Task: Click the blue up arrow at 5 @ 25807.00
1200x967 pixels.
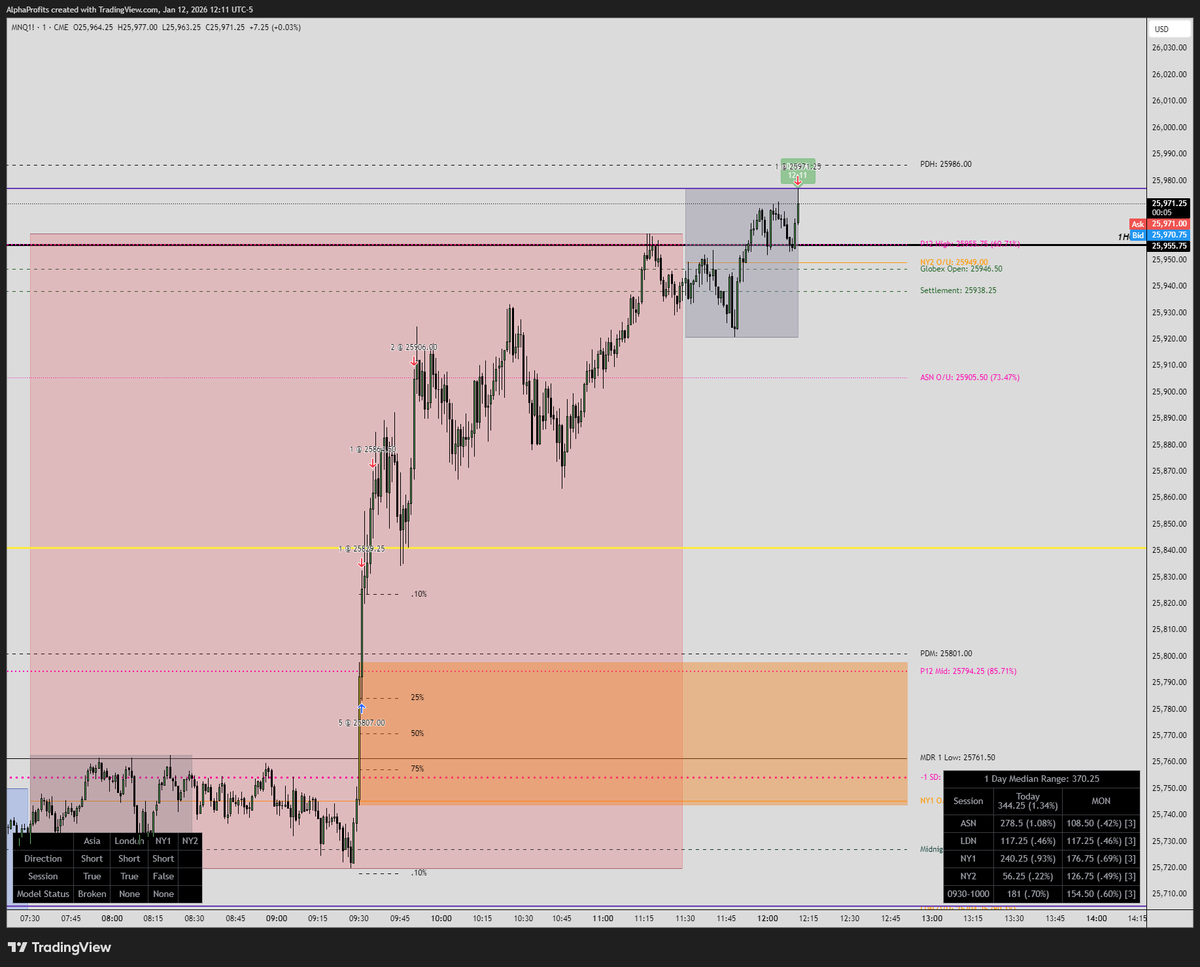Action: click(x=362, y=706)
